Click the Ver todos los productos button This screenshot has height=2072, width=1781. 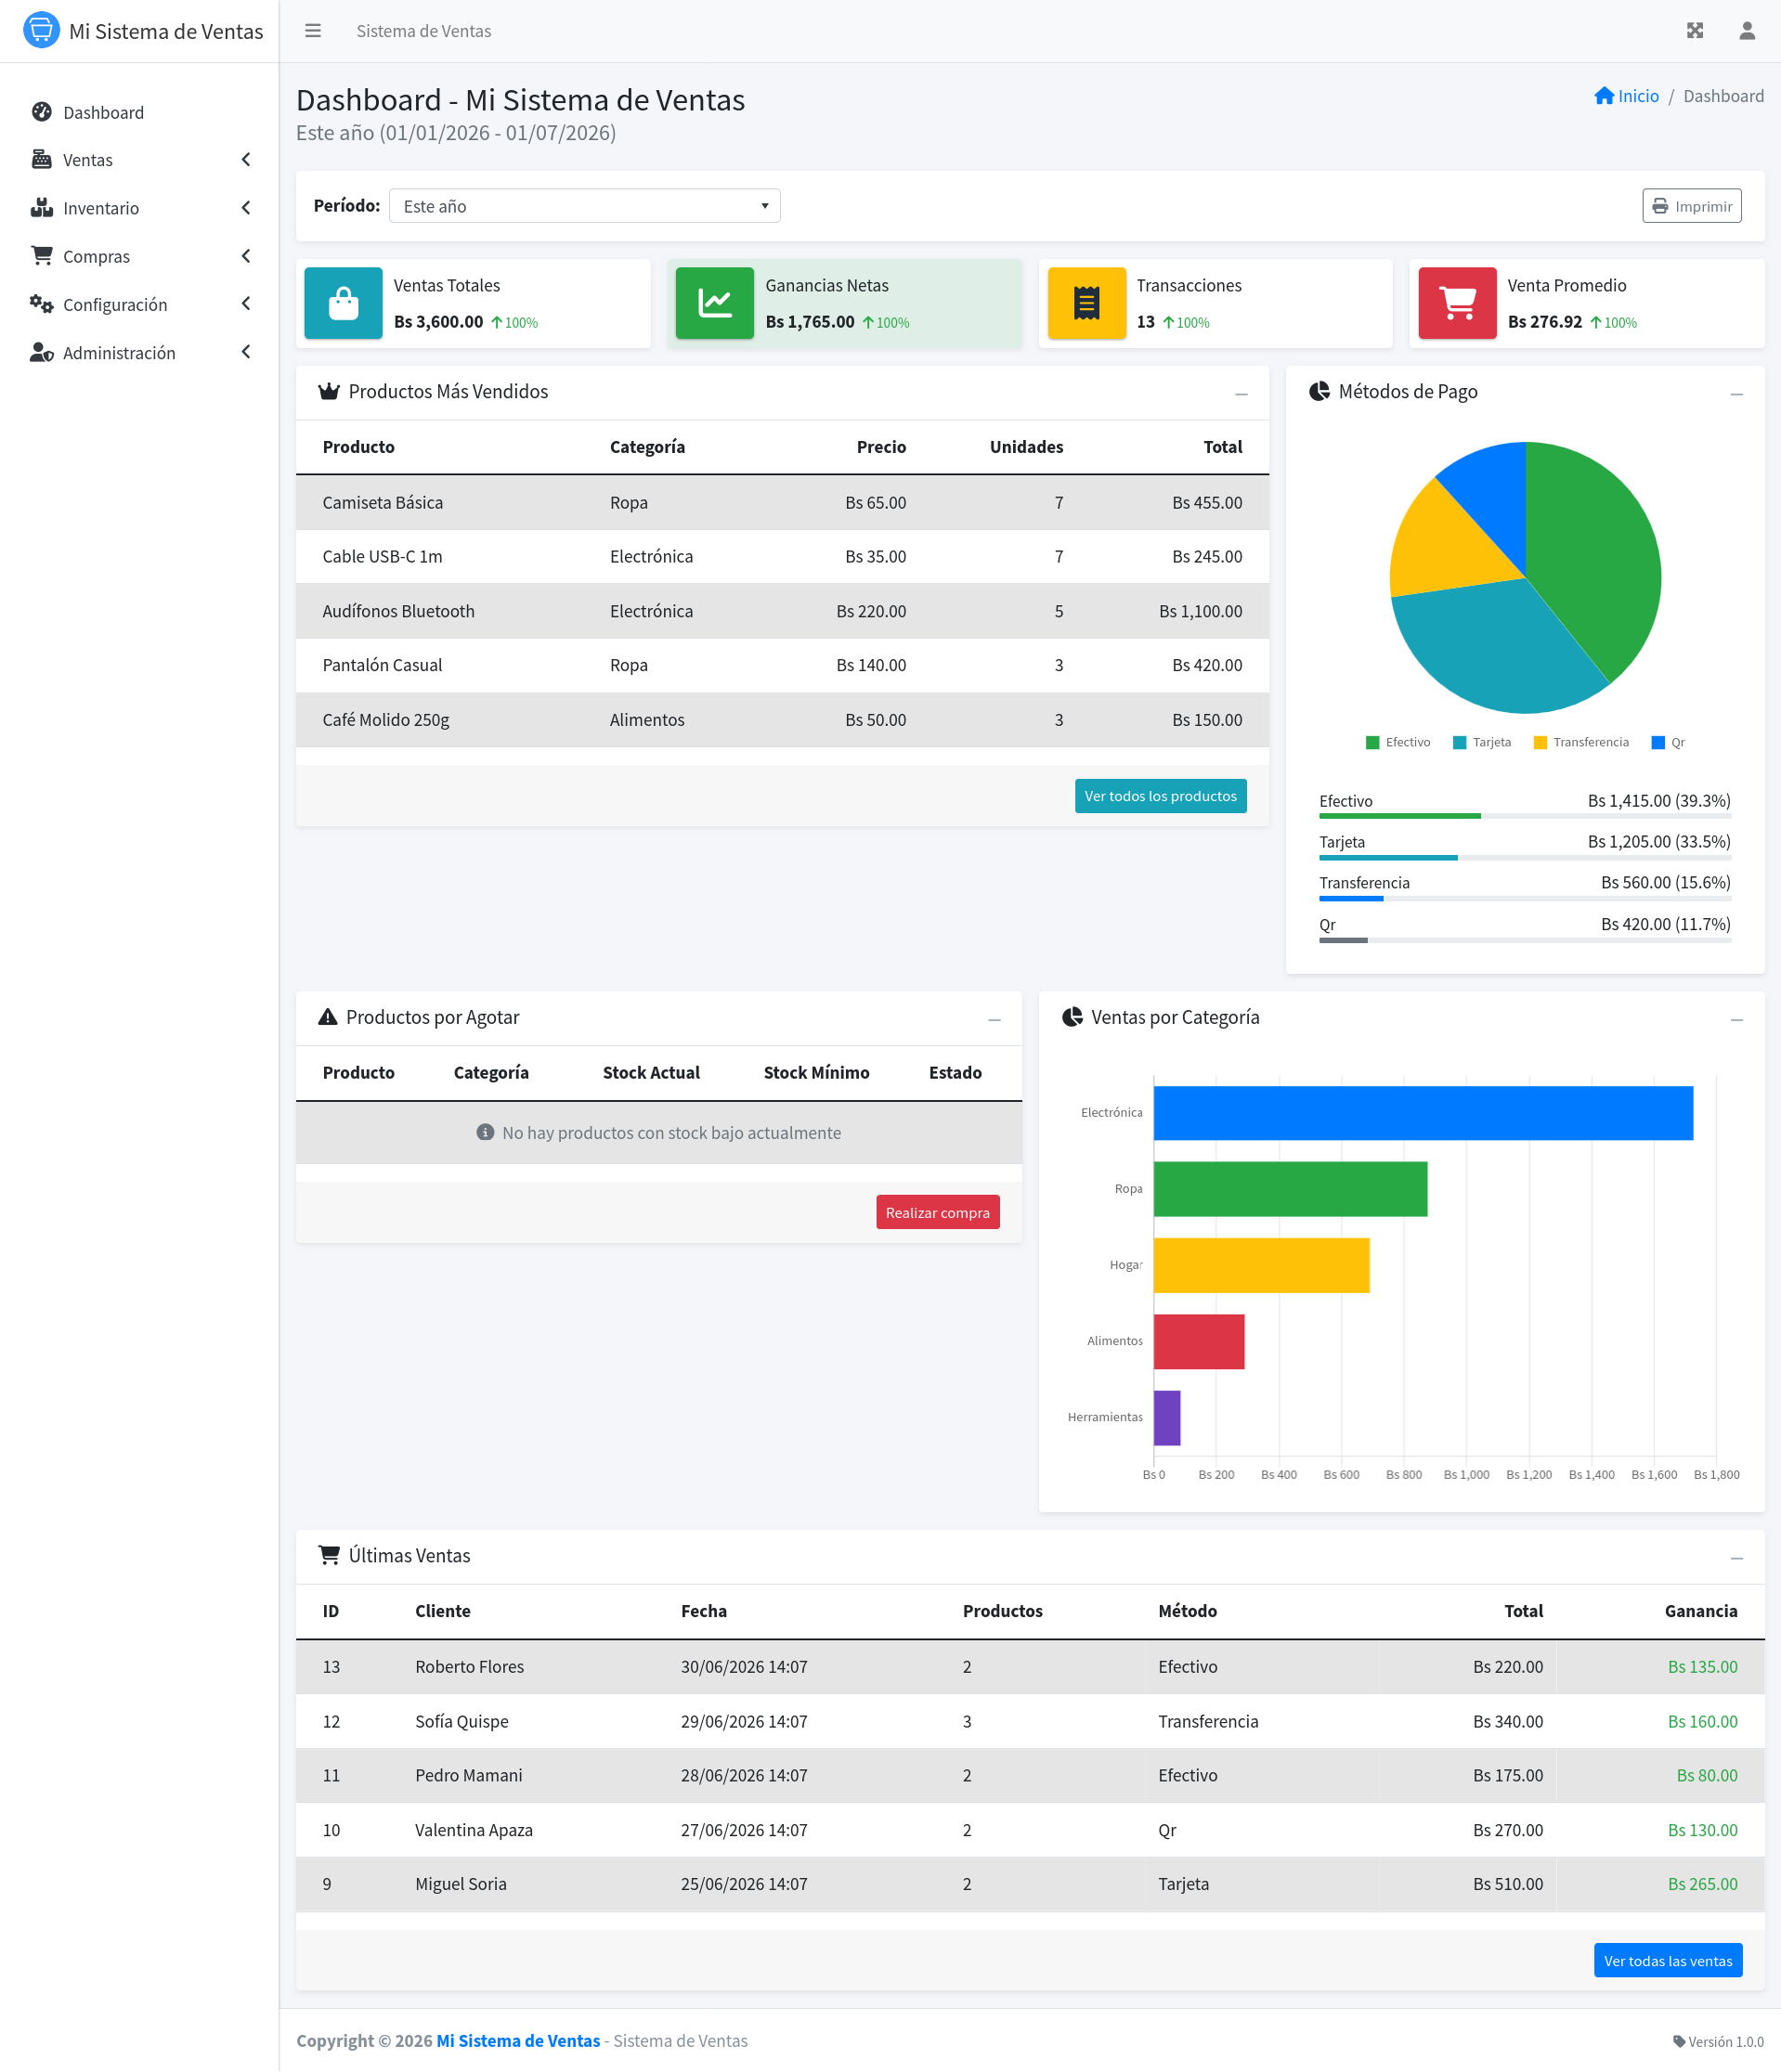[1160, 796]
